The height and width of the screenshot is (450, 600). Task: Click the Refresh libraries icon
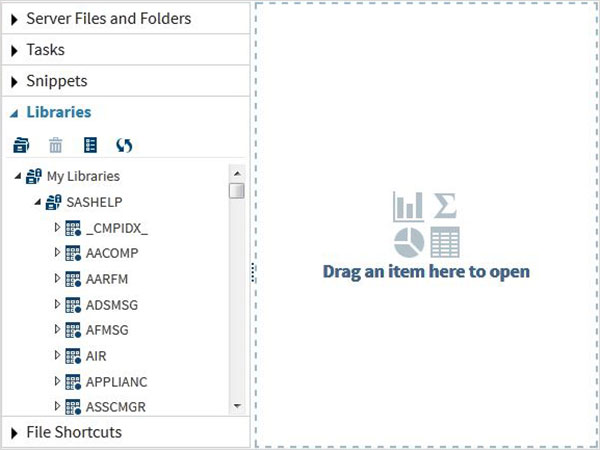[x=124, y=145]
